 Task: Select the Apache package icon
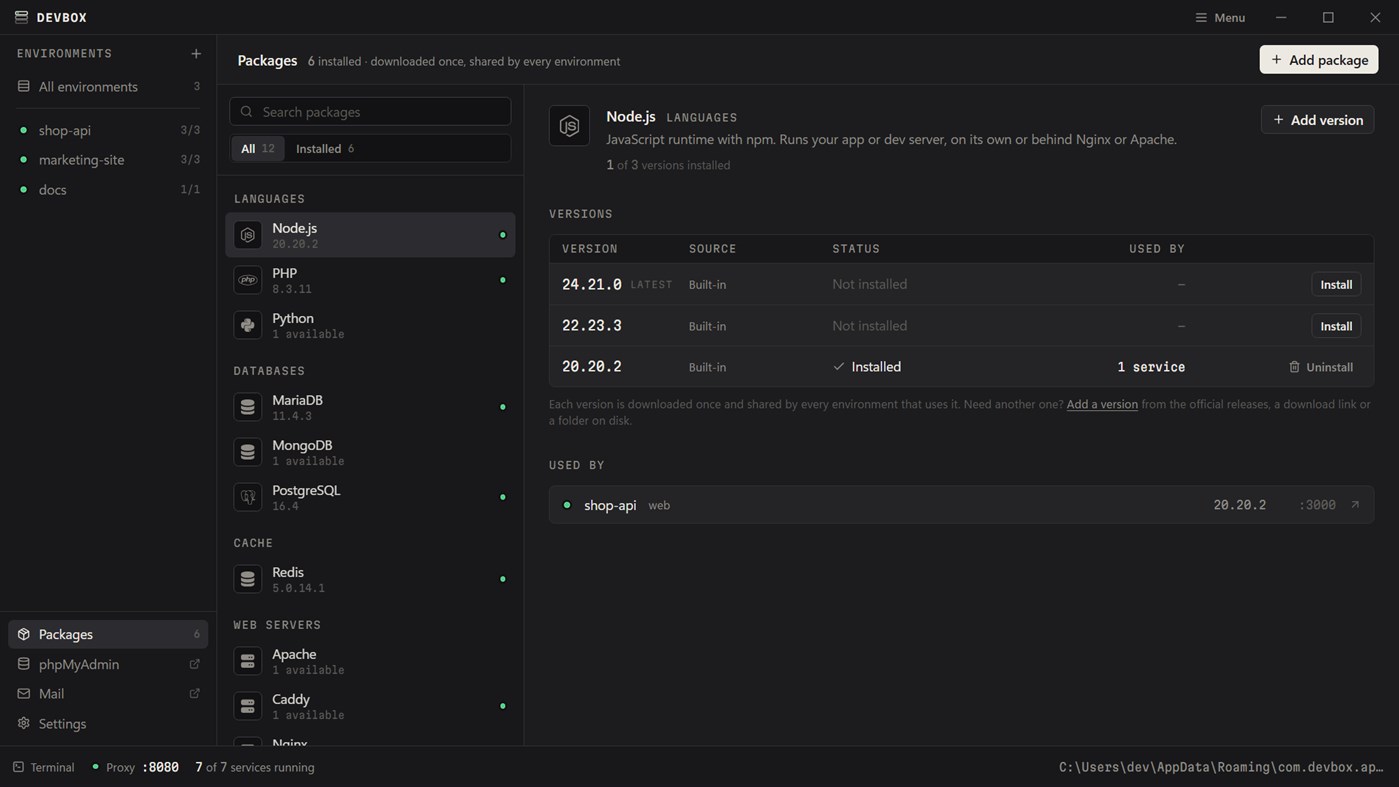[x=248, y=661]
